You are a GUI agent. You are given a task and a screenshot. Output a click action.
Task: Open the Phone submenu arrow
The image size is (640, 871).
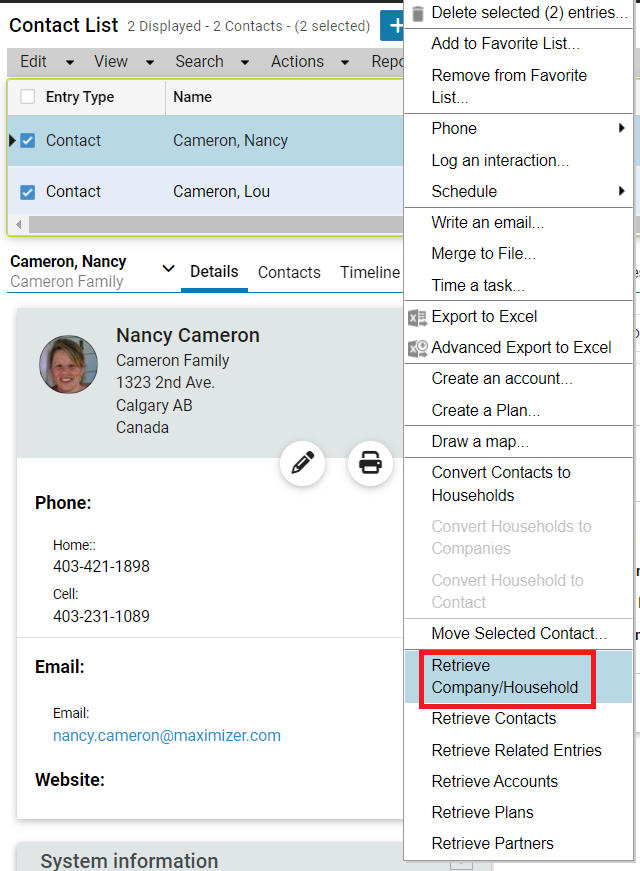pyautogui.click(x=621, y=128)
